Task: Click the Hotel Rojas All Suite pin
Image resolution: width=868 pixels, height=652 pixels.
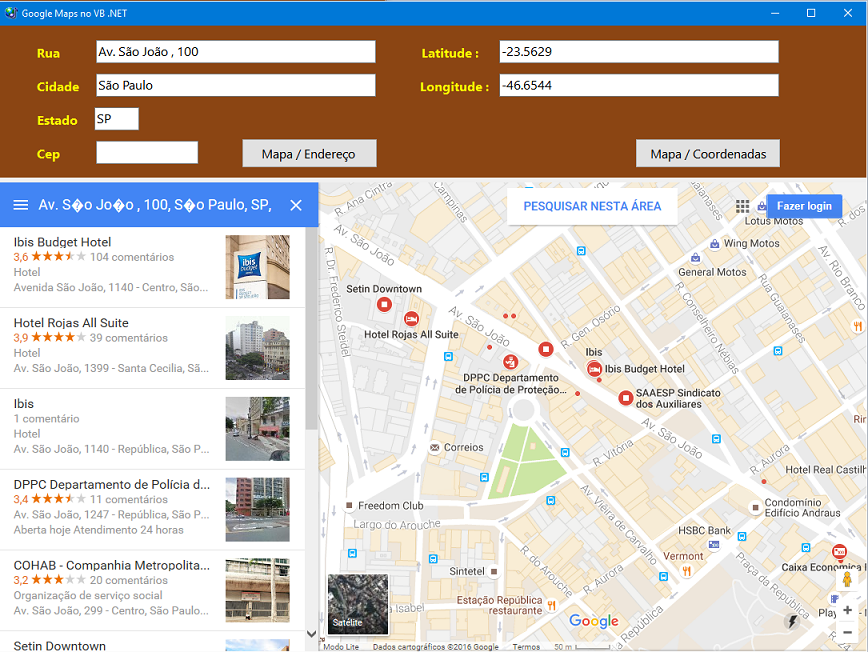Action: coord(411,319)
